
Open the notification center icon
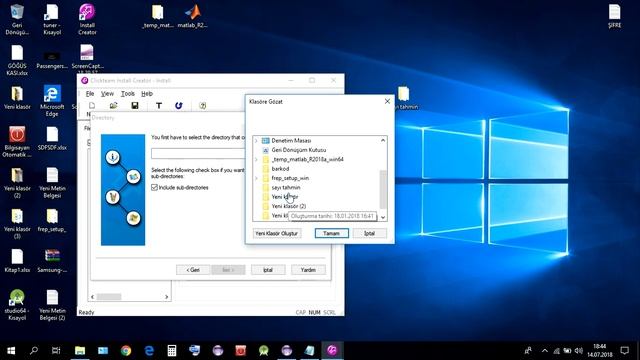click(624, 351)
